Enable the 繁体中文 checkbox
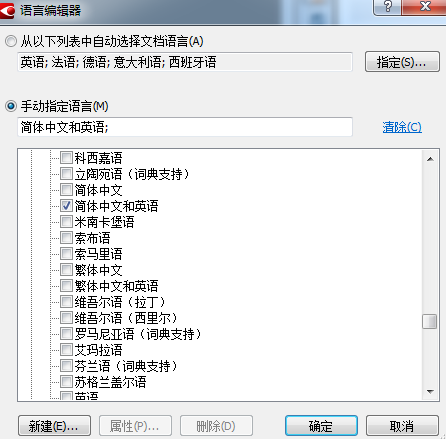 [x=66, y=270]
